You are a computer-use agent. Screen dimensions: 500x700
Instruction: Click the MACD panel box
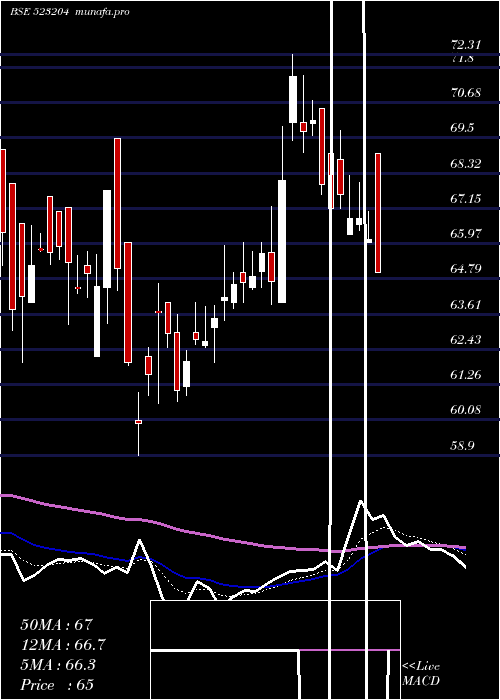coord(275,650)
